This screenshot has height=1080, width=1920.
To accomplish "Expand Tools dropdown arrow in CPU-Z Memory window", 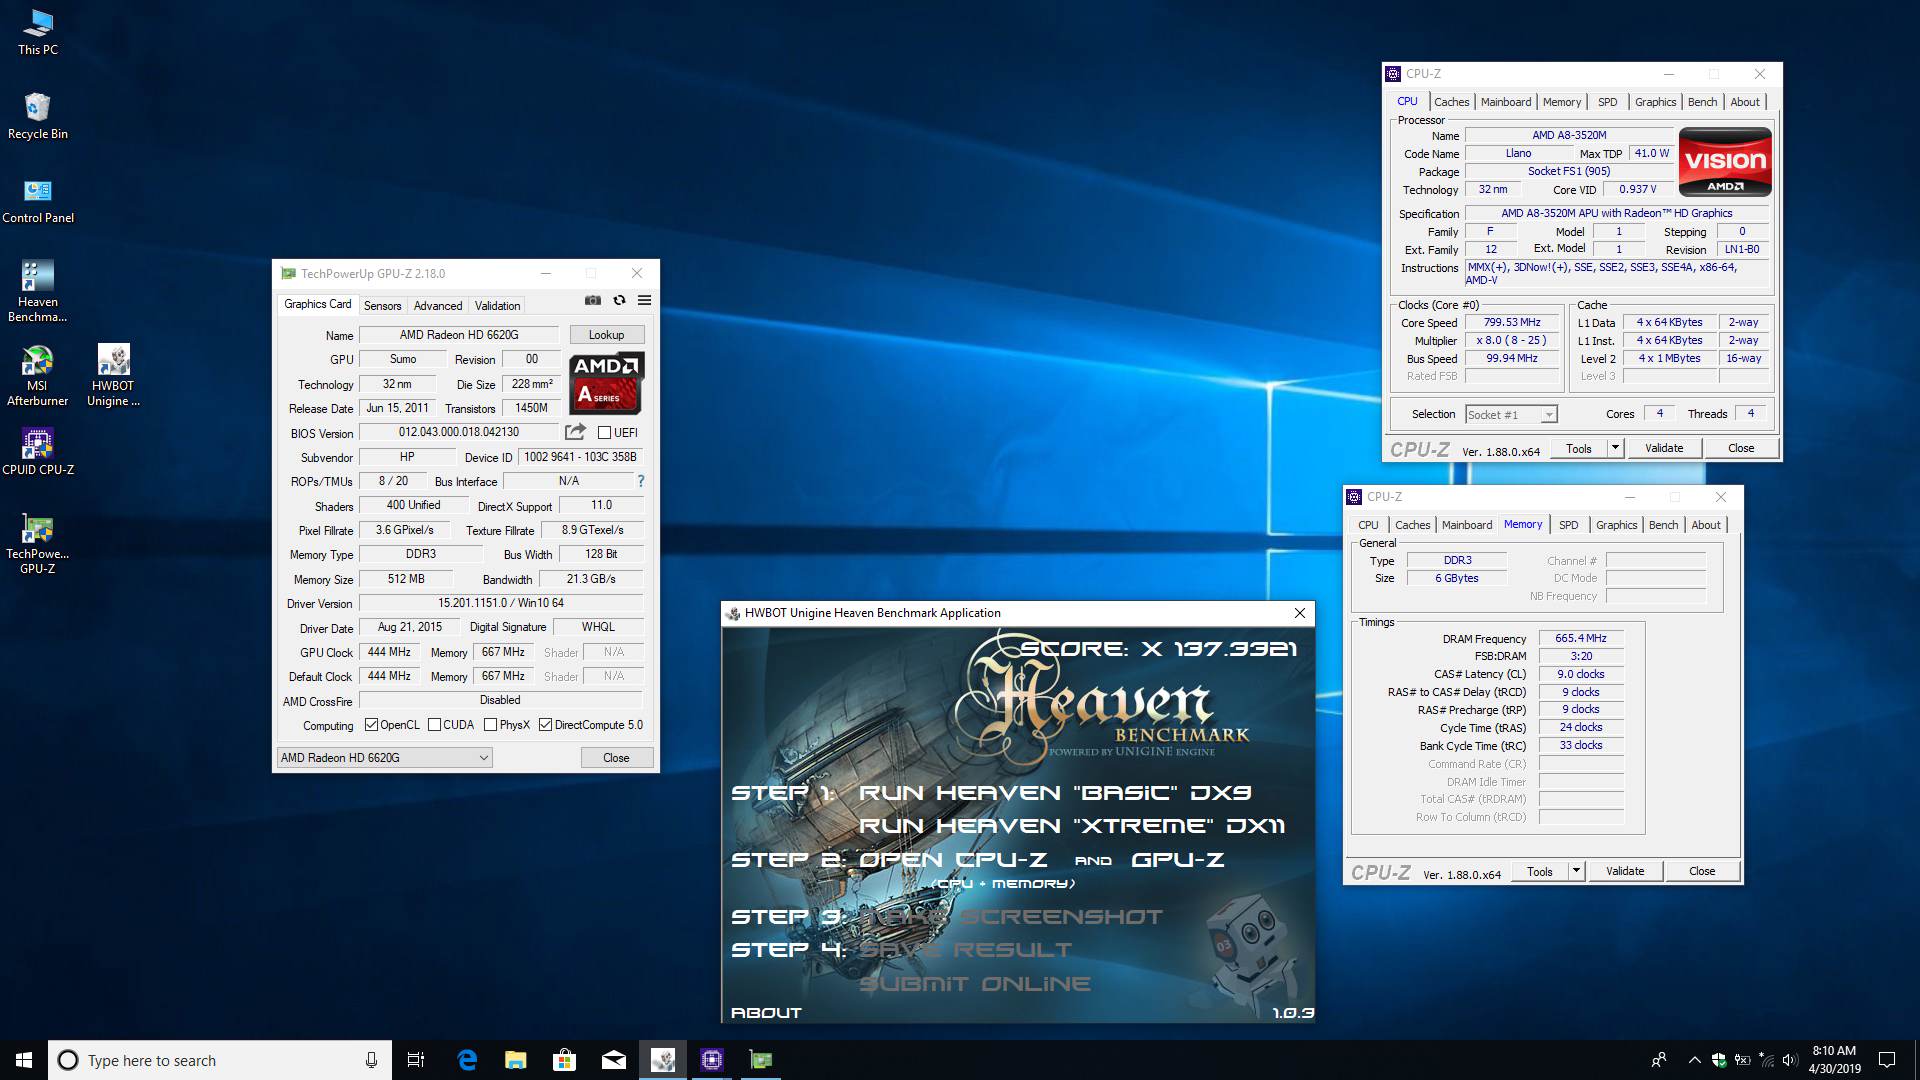I will pos(1576,871).
